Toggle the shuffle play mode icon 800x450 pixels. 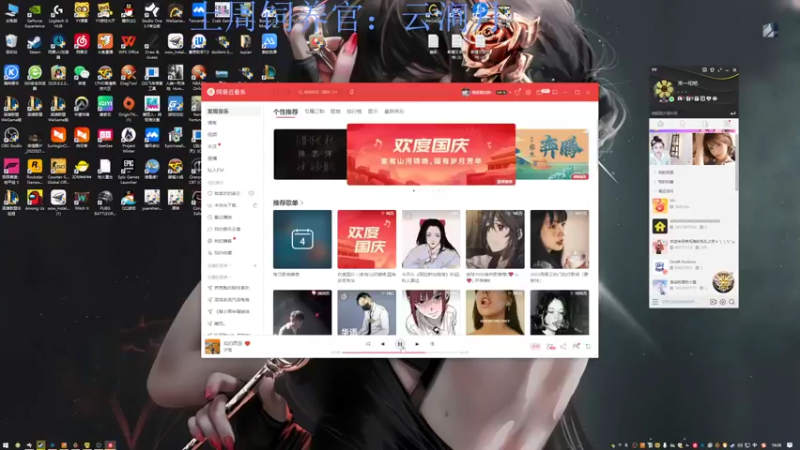(x=367, y=344)
